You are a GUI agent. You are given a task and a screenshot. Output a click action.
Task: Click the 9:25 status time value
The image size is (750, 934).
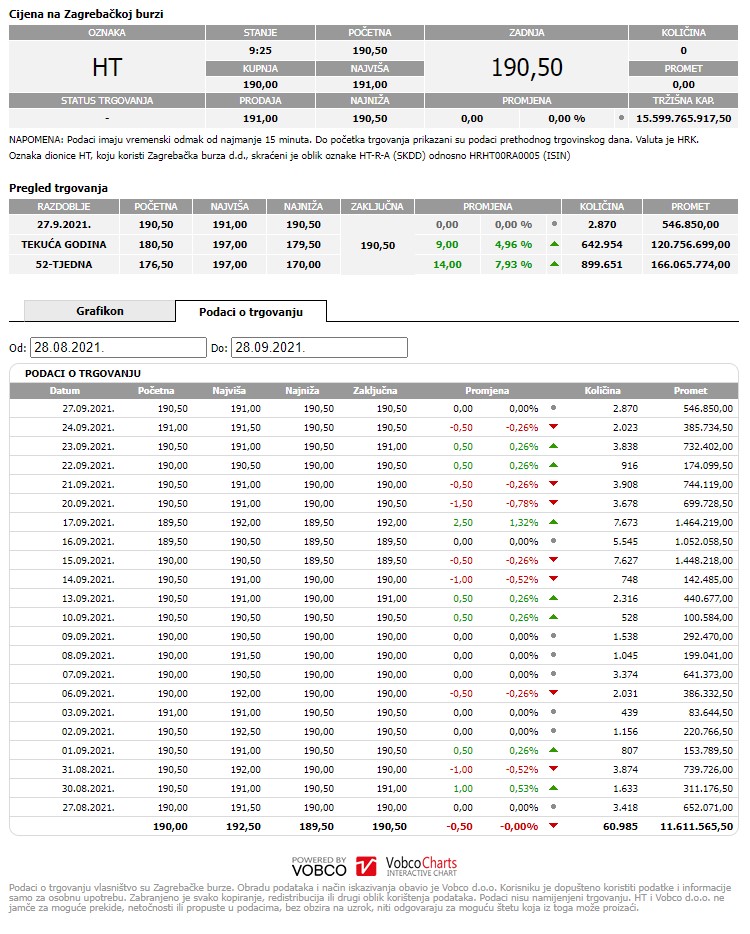[260, 51]
